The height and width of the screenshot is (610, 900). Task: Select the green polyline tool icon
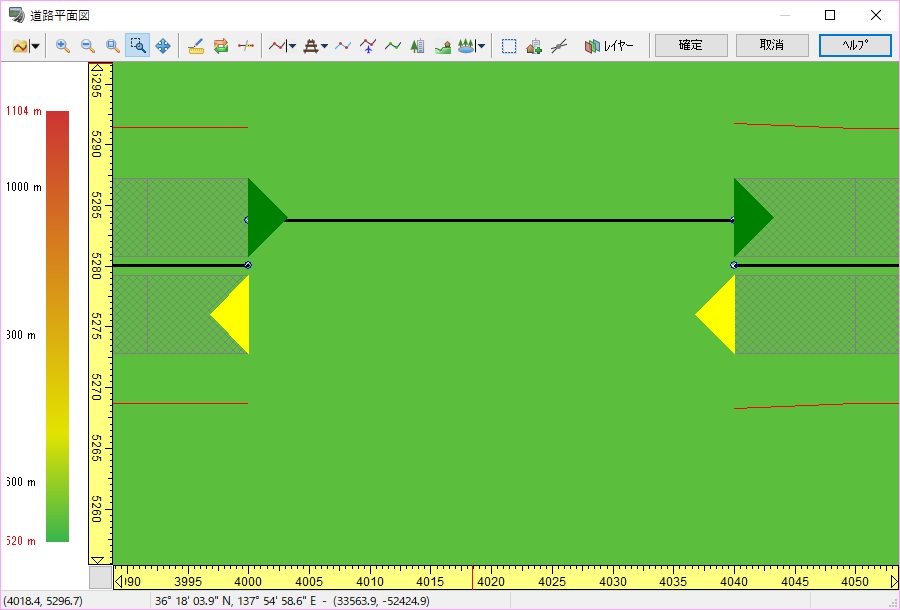(x=393, y=46)
